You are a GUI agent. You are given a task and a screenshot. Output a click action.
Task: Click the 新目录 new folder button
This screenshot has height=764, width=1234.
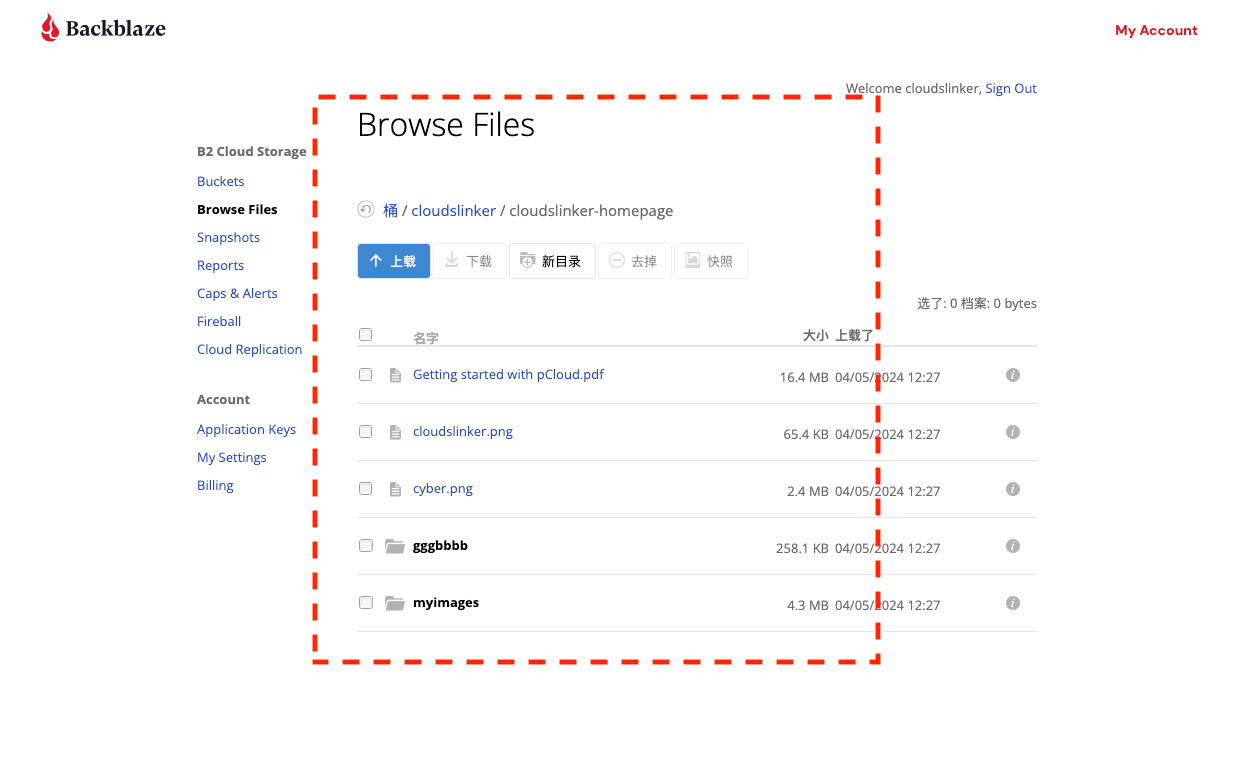(552, 261)
